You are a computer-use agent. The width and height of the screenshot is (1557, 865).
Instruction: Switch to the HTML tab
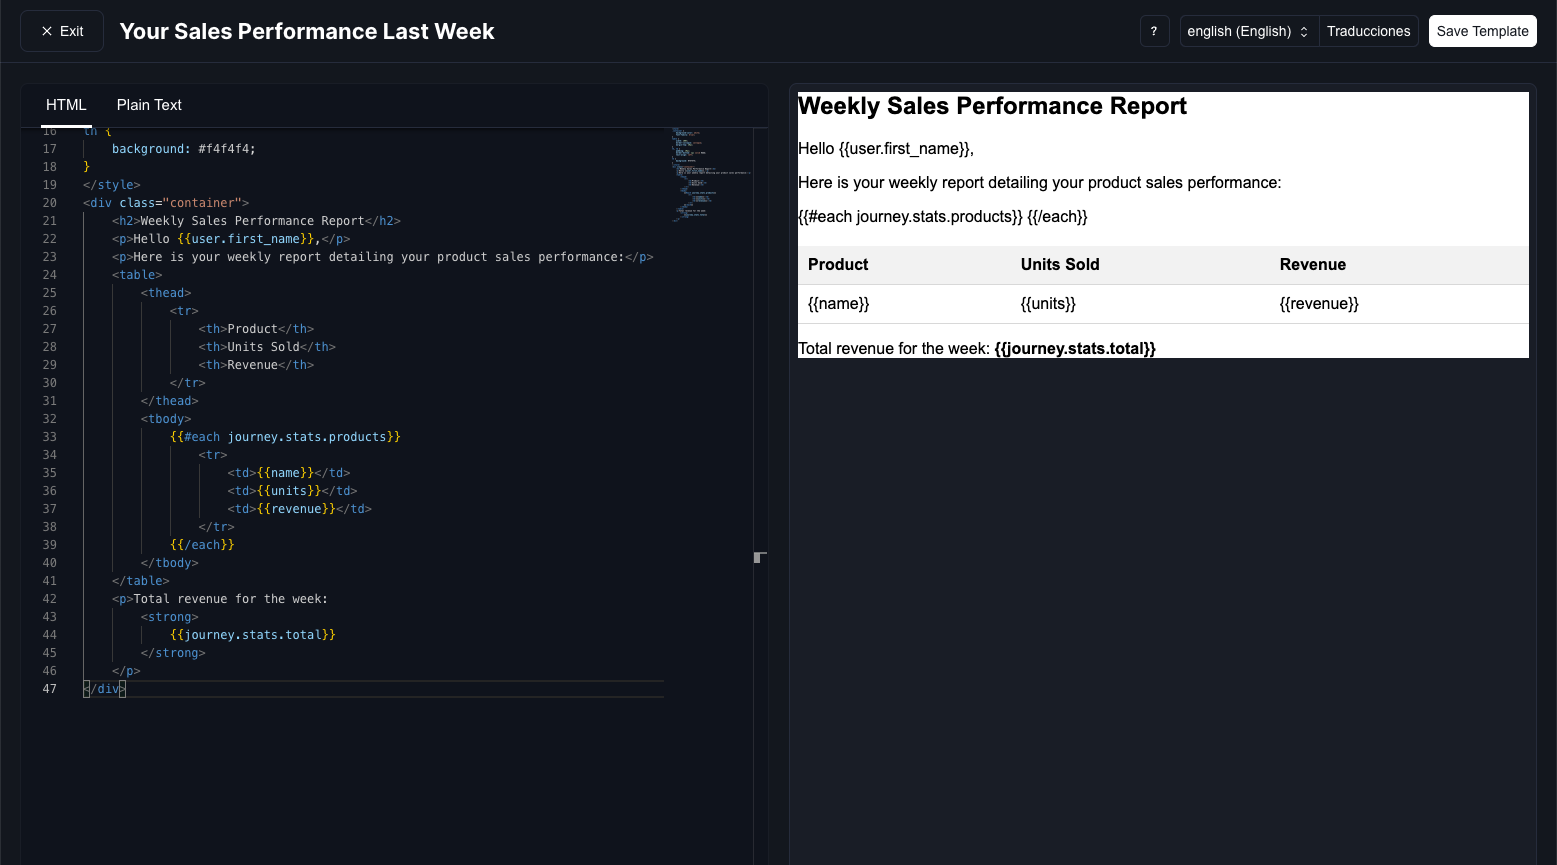[66, 105]
